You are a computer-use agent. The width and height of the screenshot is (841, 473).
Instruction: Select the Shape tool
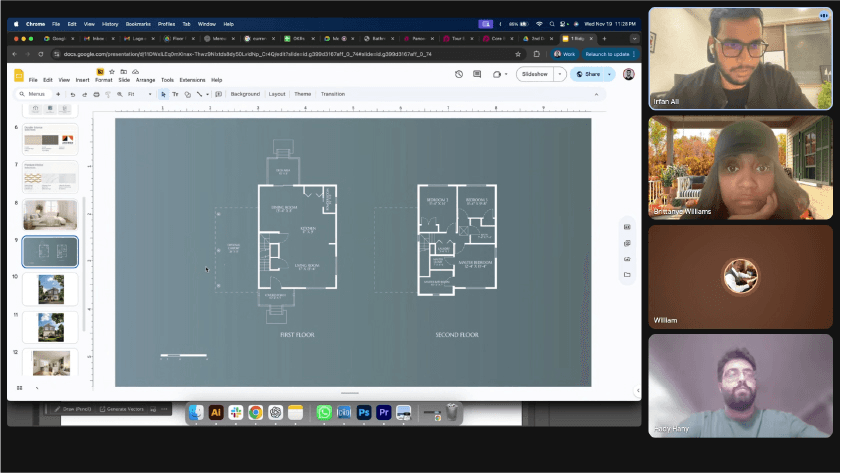tap(187, 94)
